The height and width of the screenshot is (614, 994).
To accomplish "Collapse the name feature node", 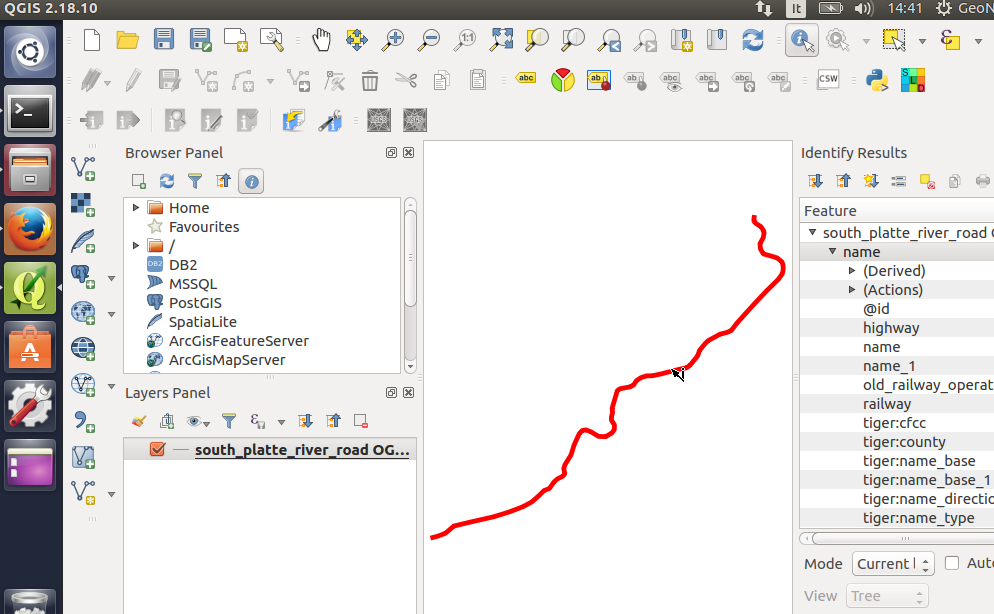I will pos(832,252).
